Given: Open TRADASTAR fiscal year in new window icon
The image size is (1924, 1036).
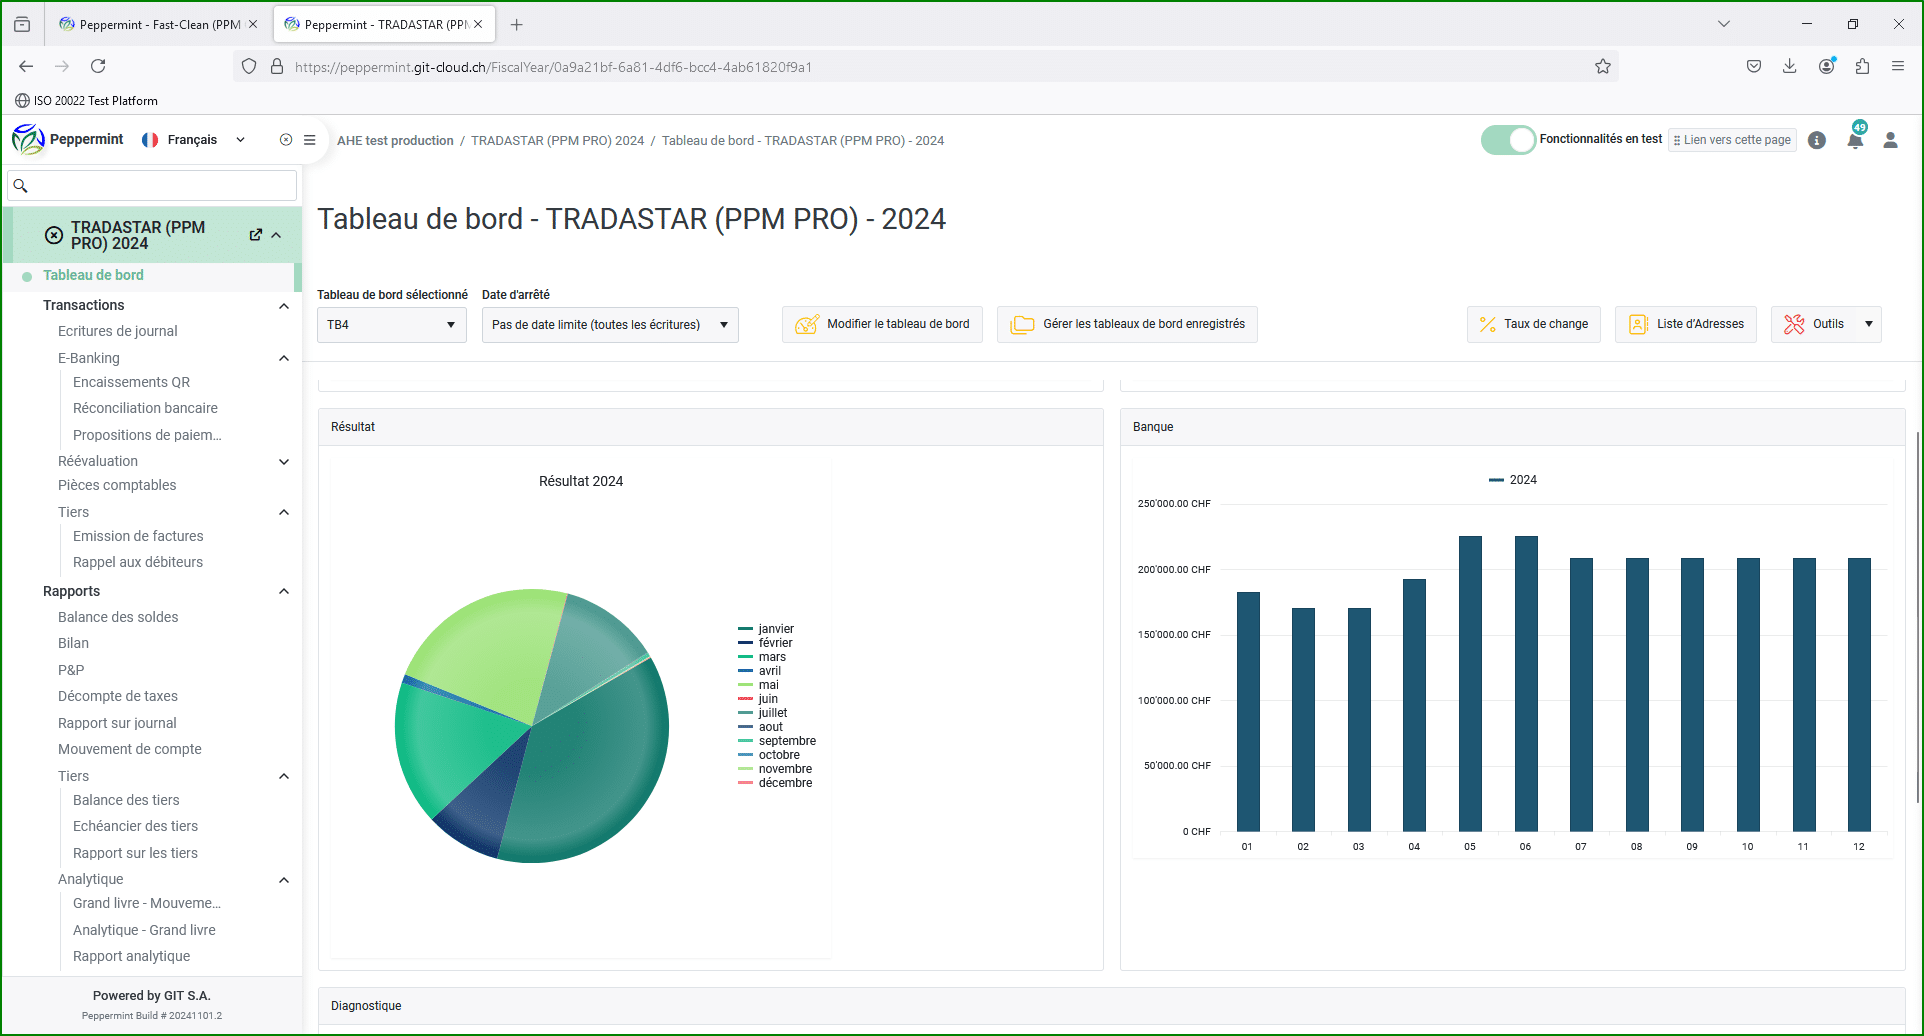Looking at the screenshot, I should (x=256, y=235).
